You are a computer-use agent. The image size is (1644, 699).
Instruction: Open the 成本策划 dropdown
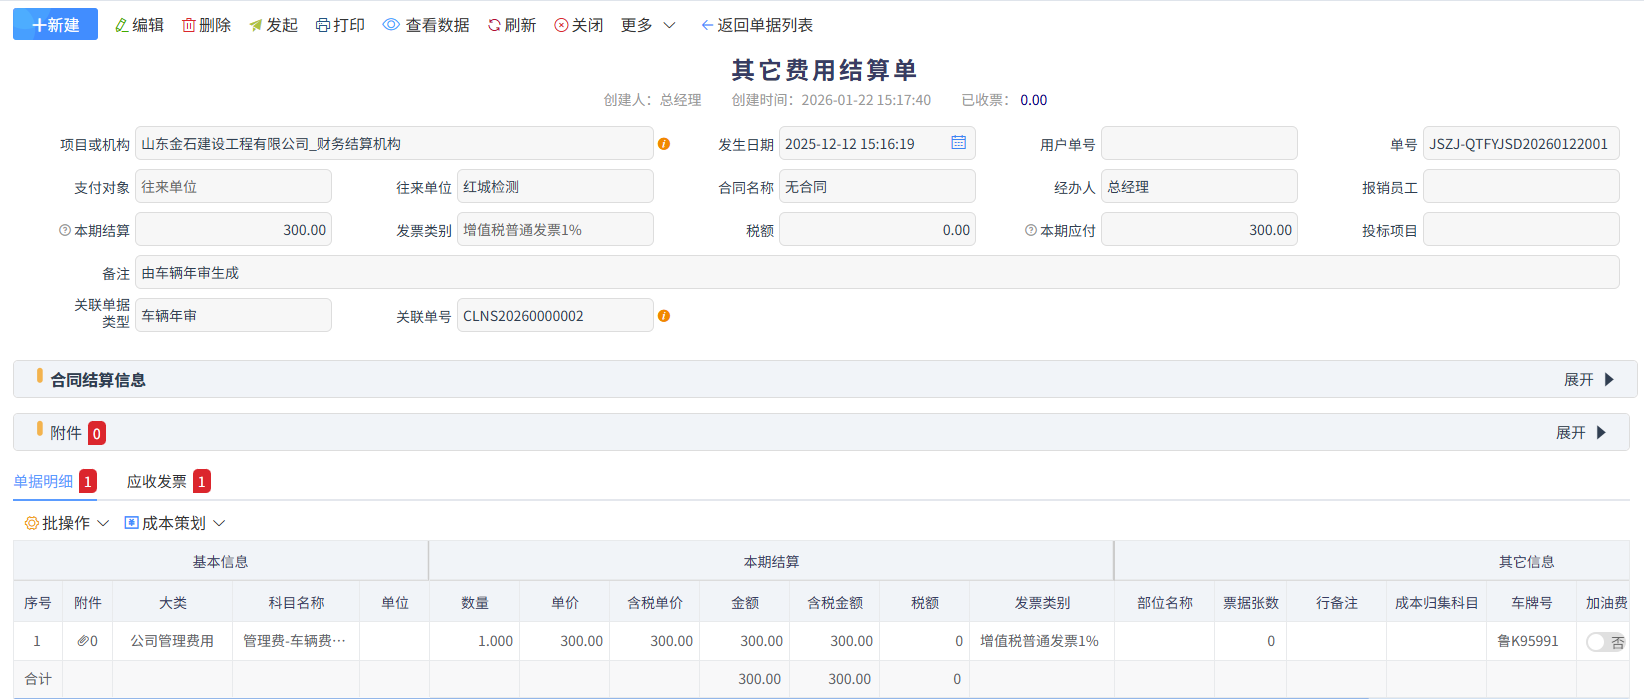click(175, 523)
